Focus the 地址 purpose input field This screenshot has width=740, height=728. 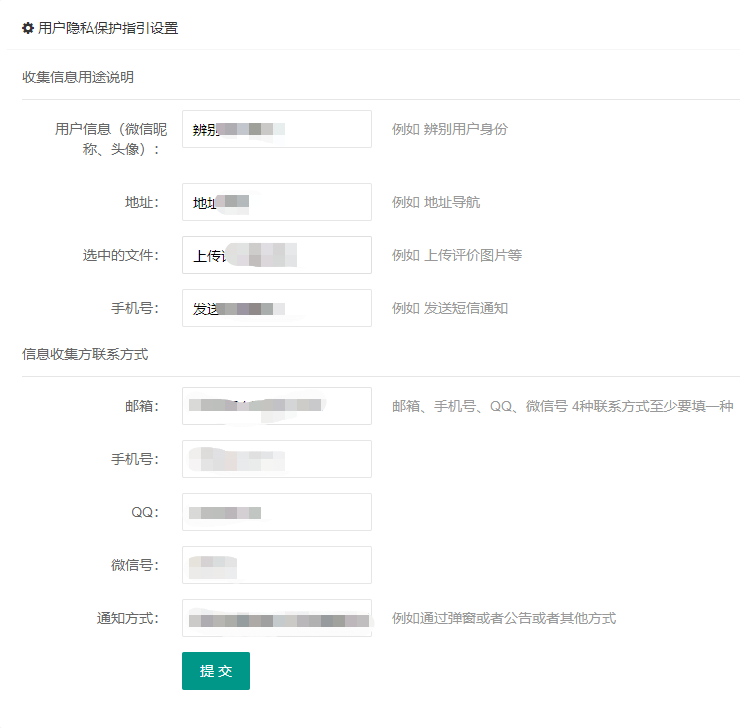(277, 202)
